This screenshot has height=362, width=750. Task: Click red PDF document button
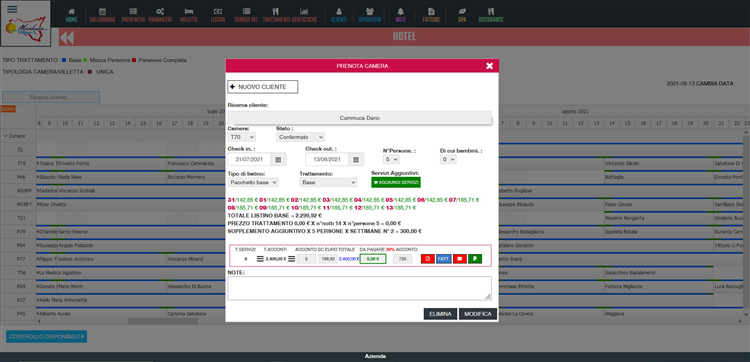(428, 259)
